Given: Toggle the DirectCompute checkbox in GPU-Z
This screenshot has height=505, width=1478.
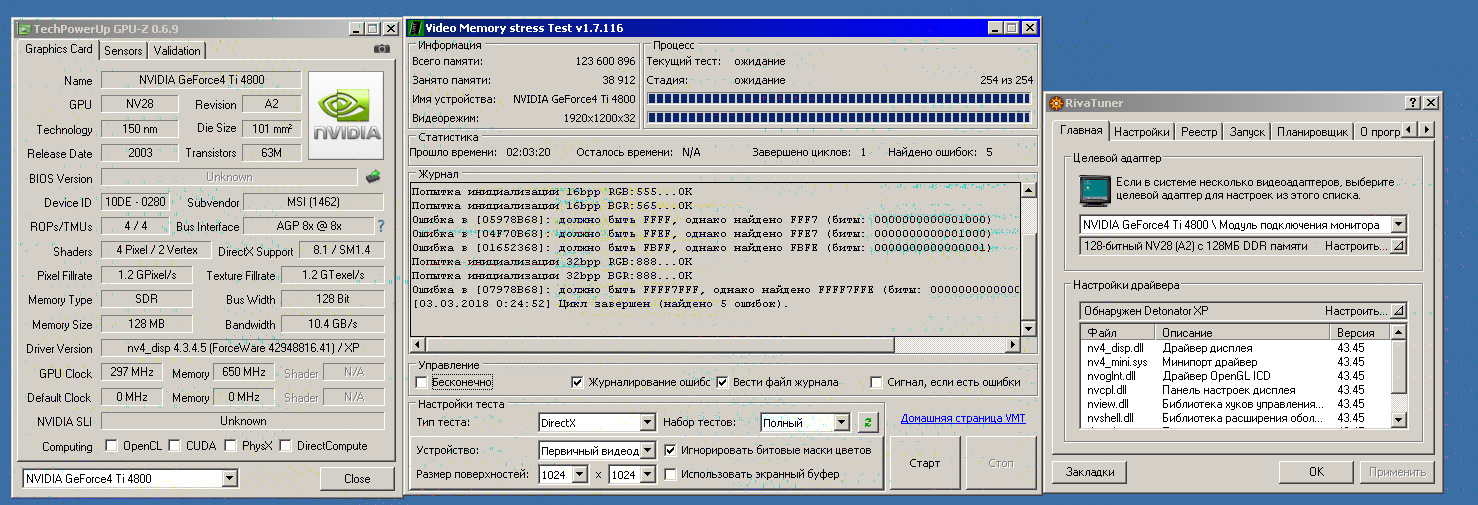Looking at the screenshot, I should [x=285, y=446].
